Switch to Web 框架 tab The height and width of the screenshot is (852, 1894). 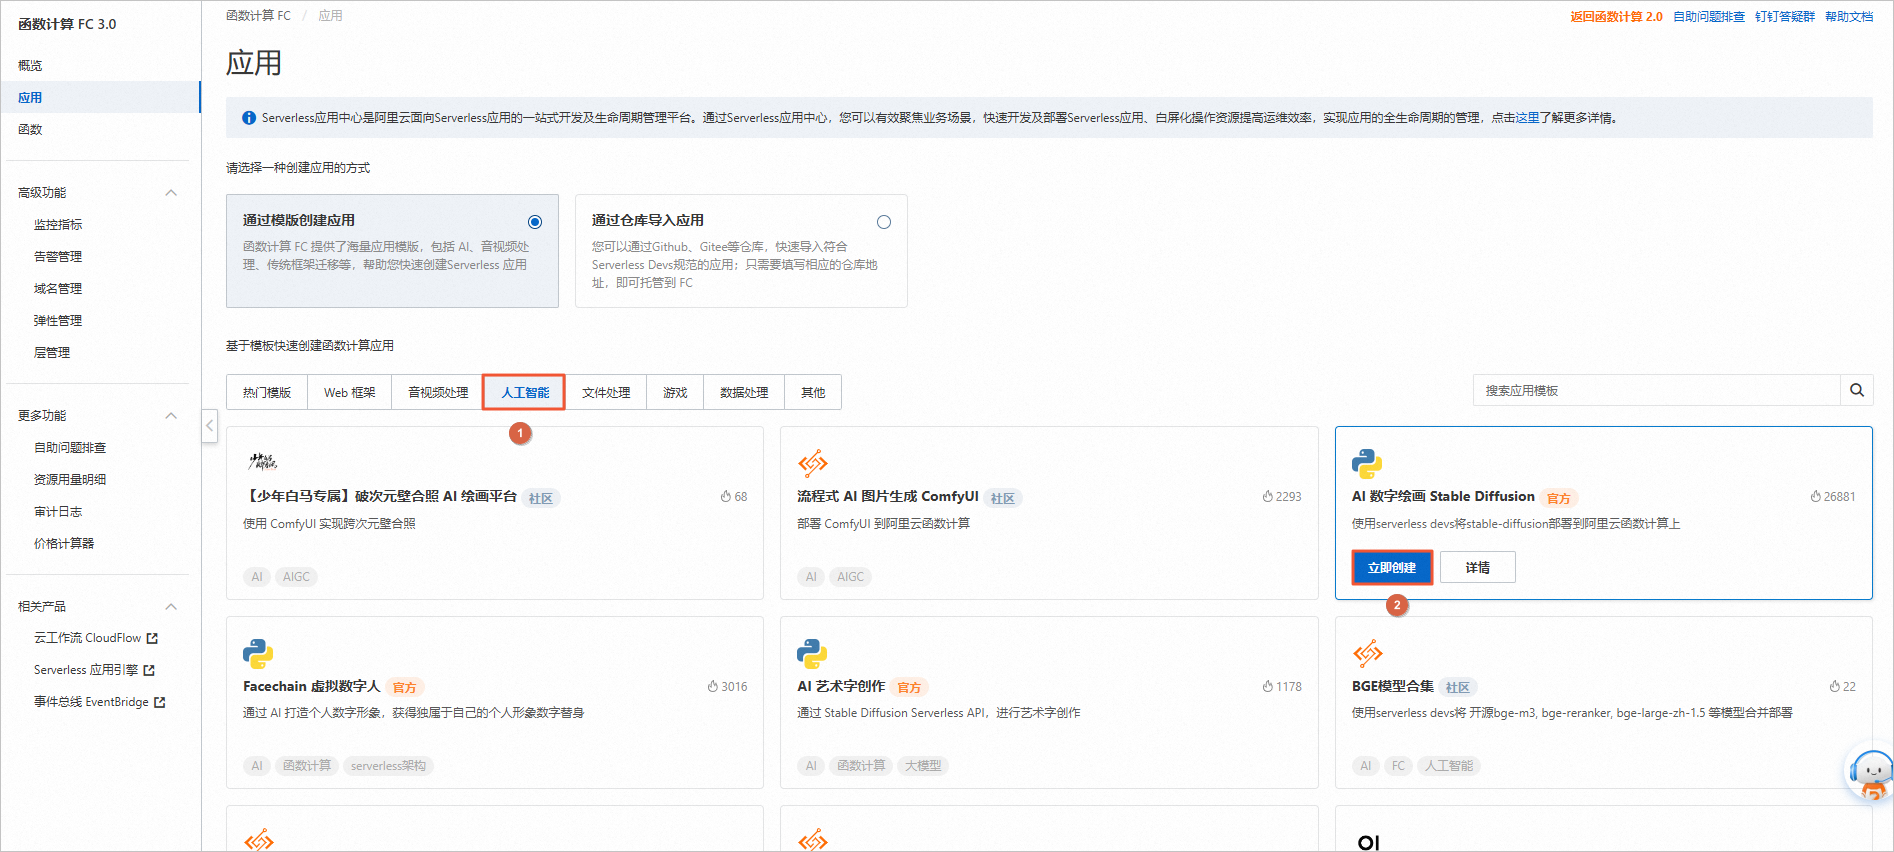point(350,392)
